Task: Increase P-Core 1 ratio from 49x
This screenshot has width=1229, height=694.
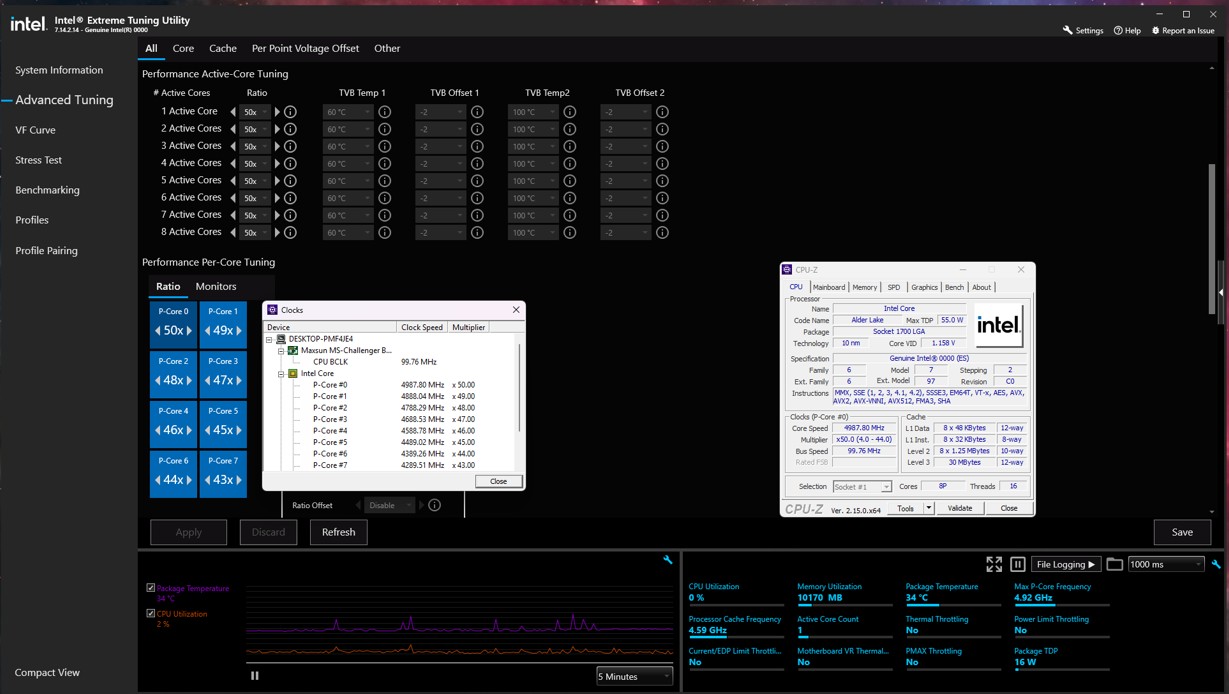Action: point(239,330)
